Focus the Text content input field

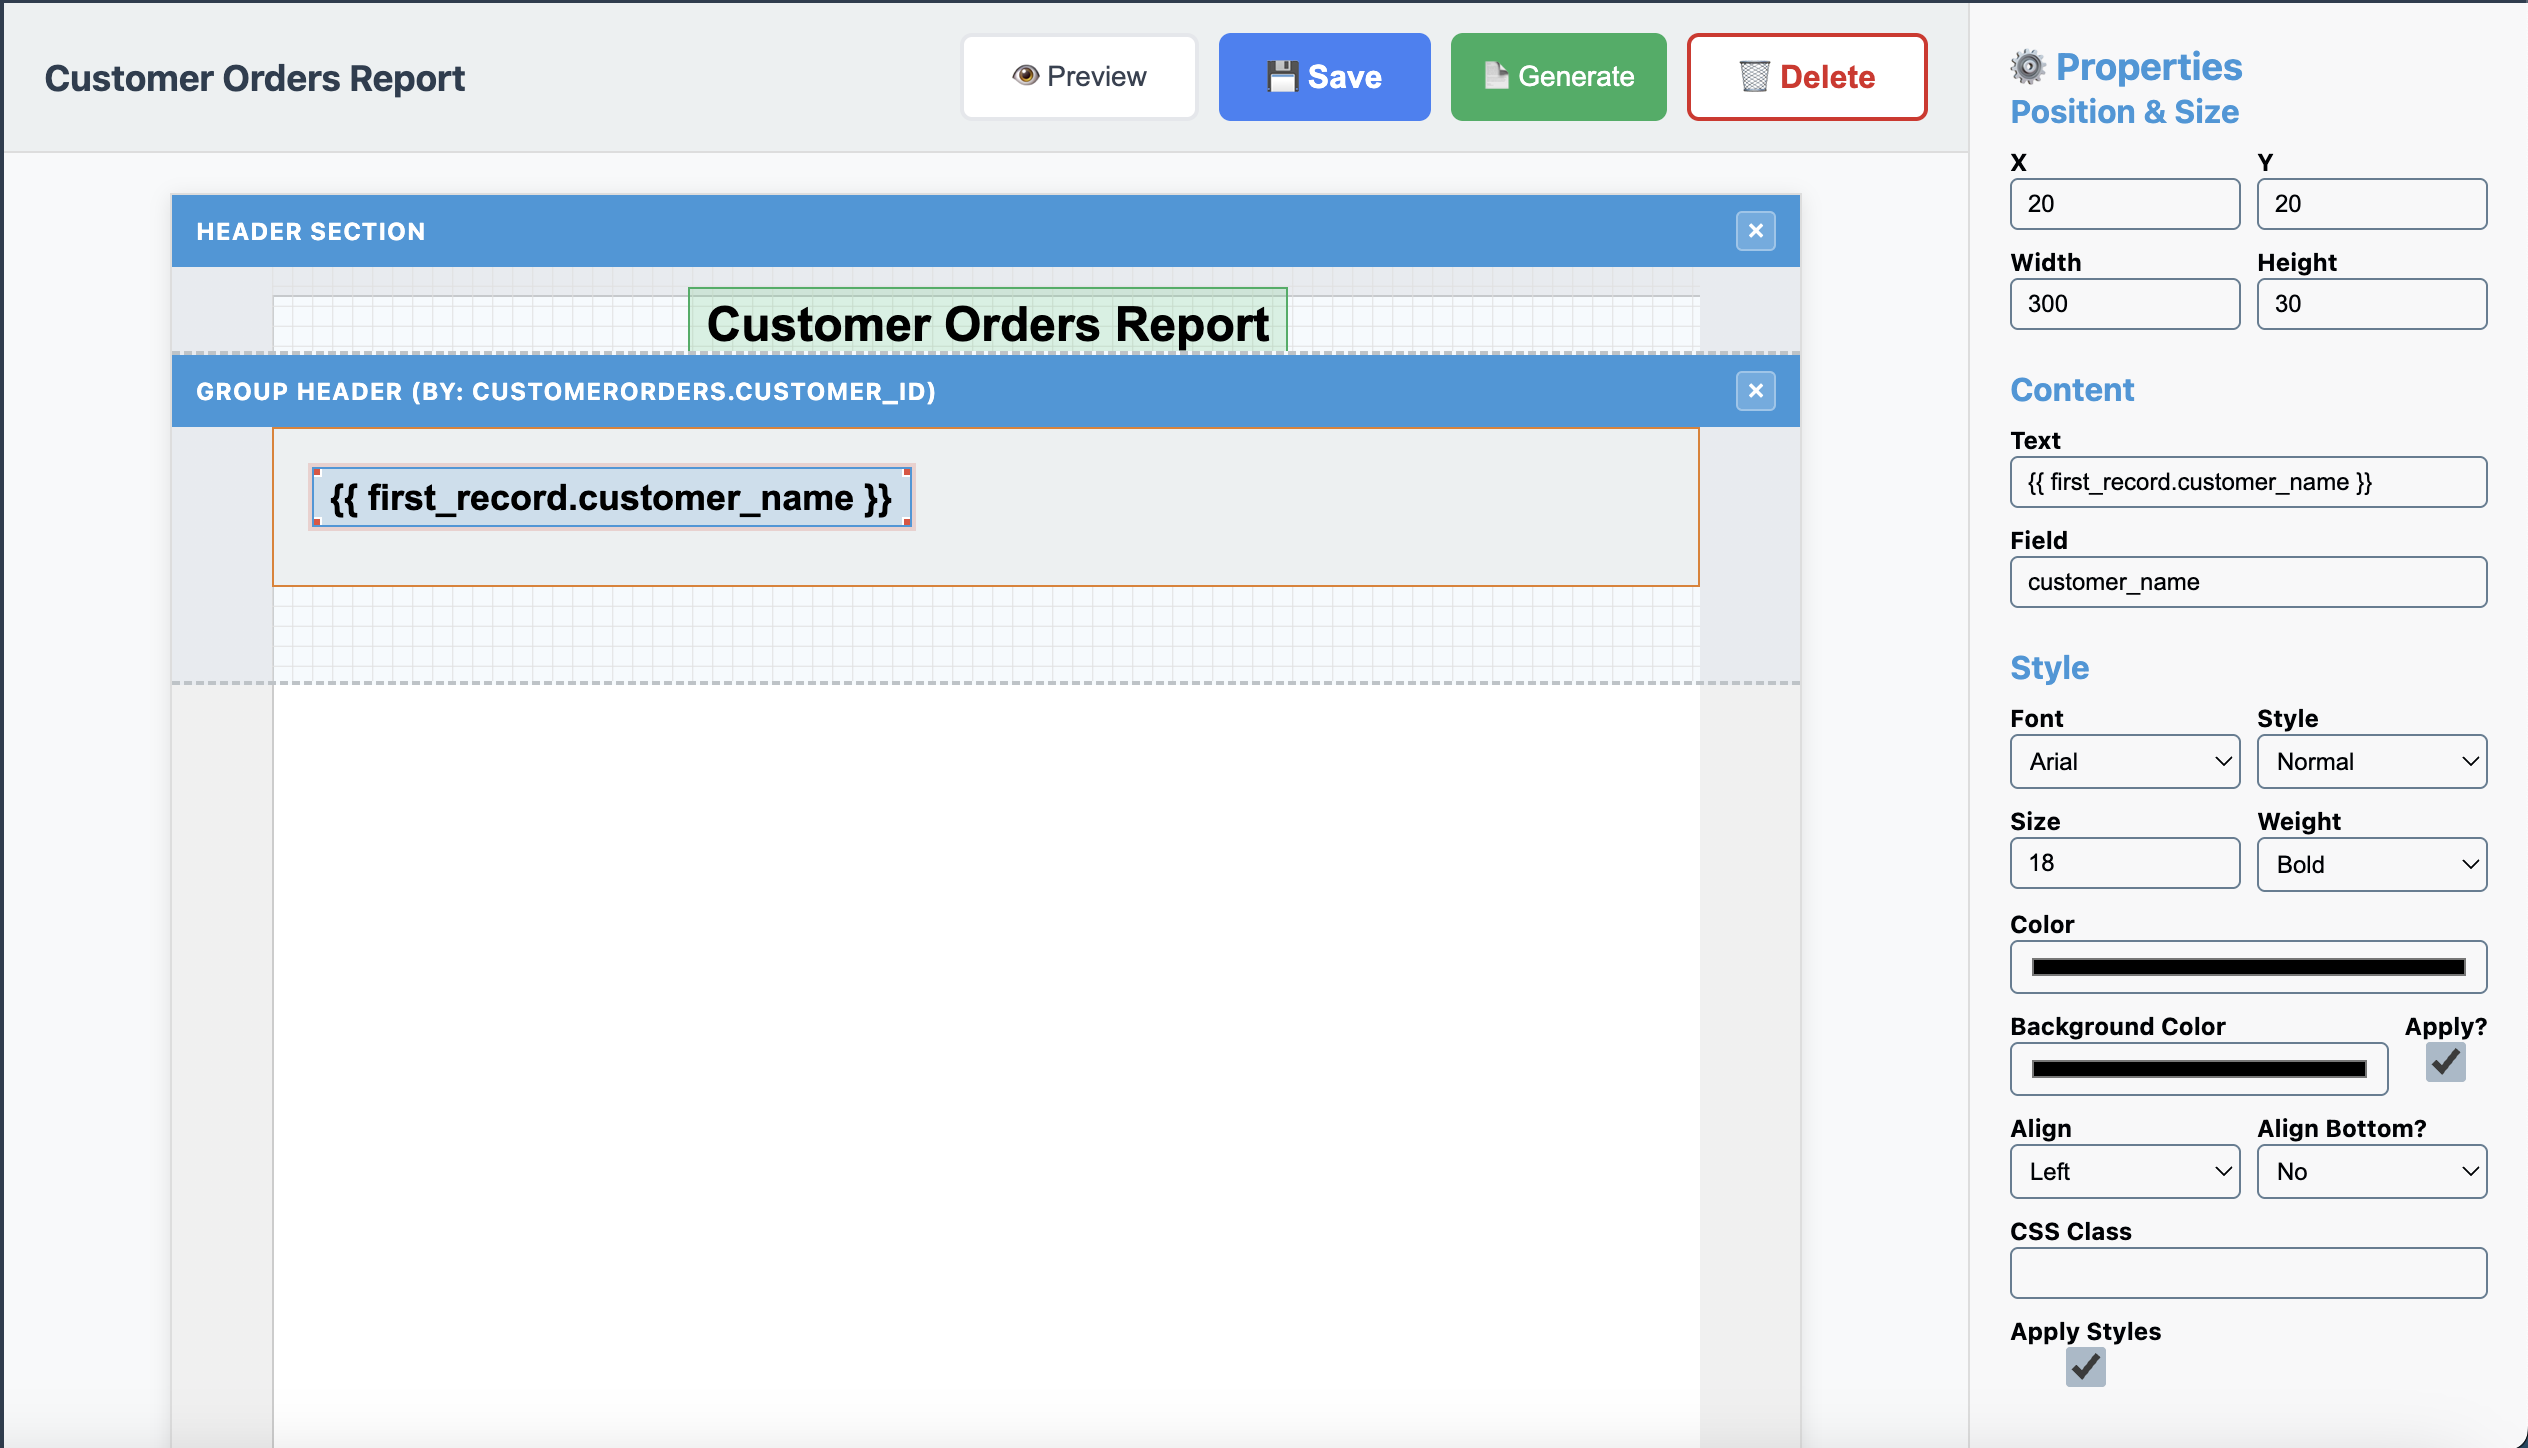click(x=2247, y=481)
